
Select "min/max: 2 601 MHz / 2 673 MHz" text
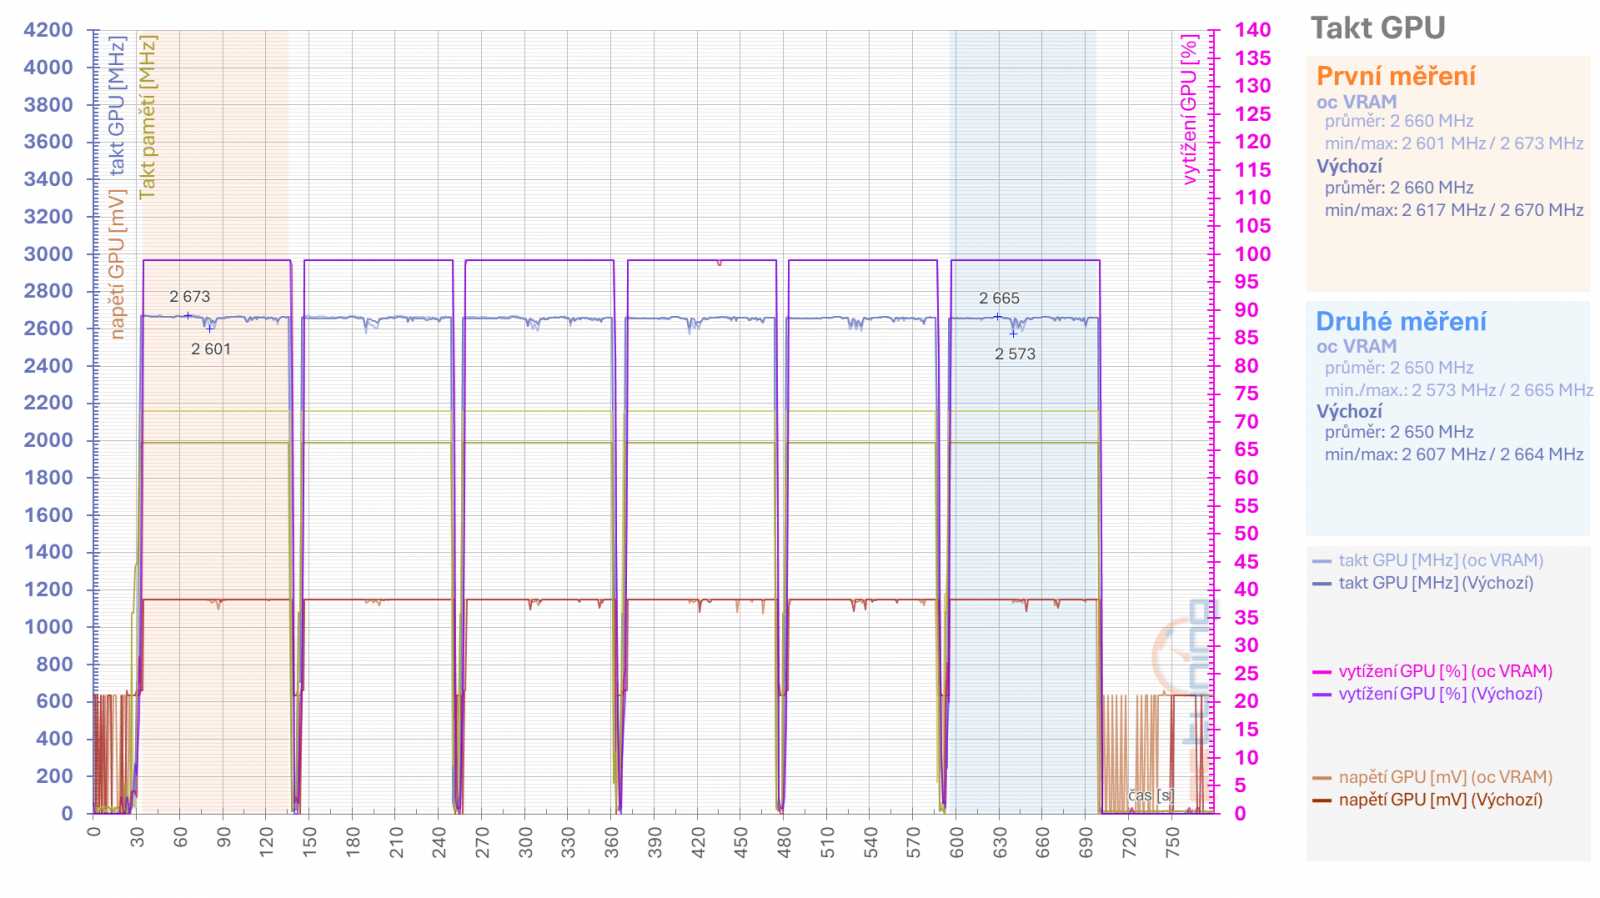pos(1454,143)
